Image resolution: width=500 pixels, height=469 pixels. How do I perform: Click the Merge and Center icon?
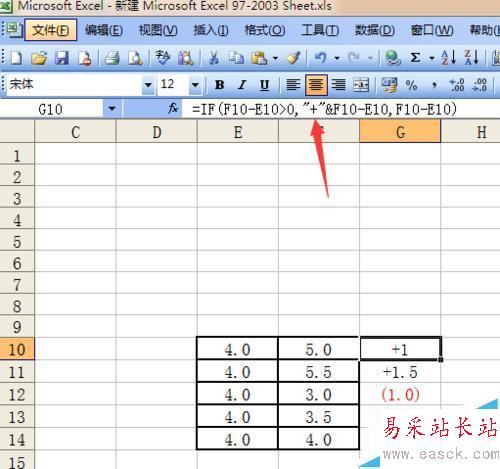(x=361, y=85)
